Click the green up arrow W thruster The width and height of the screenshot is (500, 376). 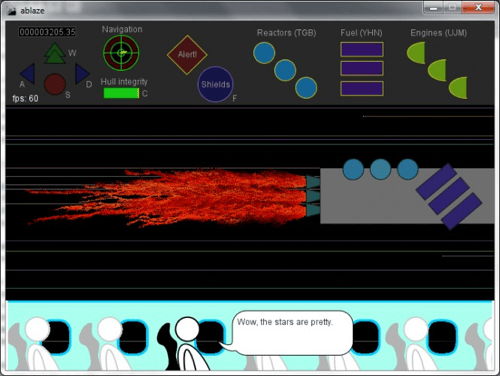point(54,53)
